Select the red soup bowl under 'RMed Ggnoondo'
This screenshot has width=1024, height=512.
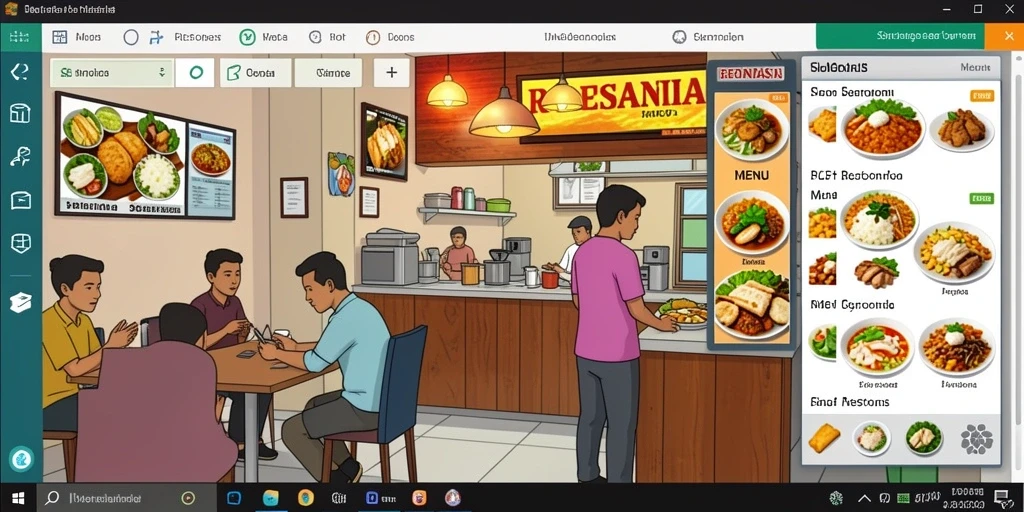point(878,347)
